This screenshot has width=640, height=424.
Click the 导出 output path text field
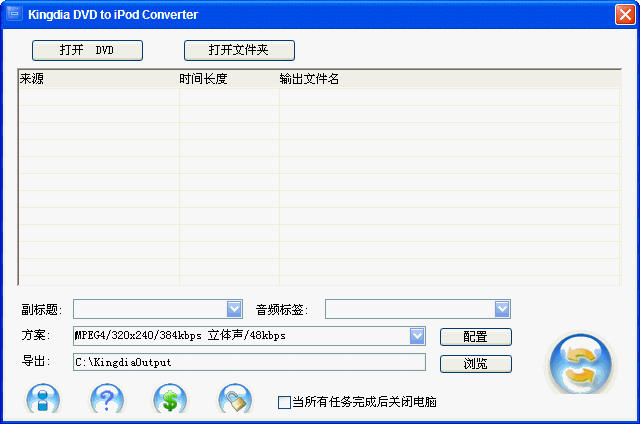[x=249, y=362]
